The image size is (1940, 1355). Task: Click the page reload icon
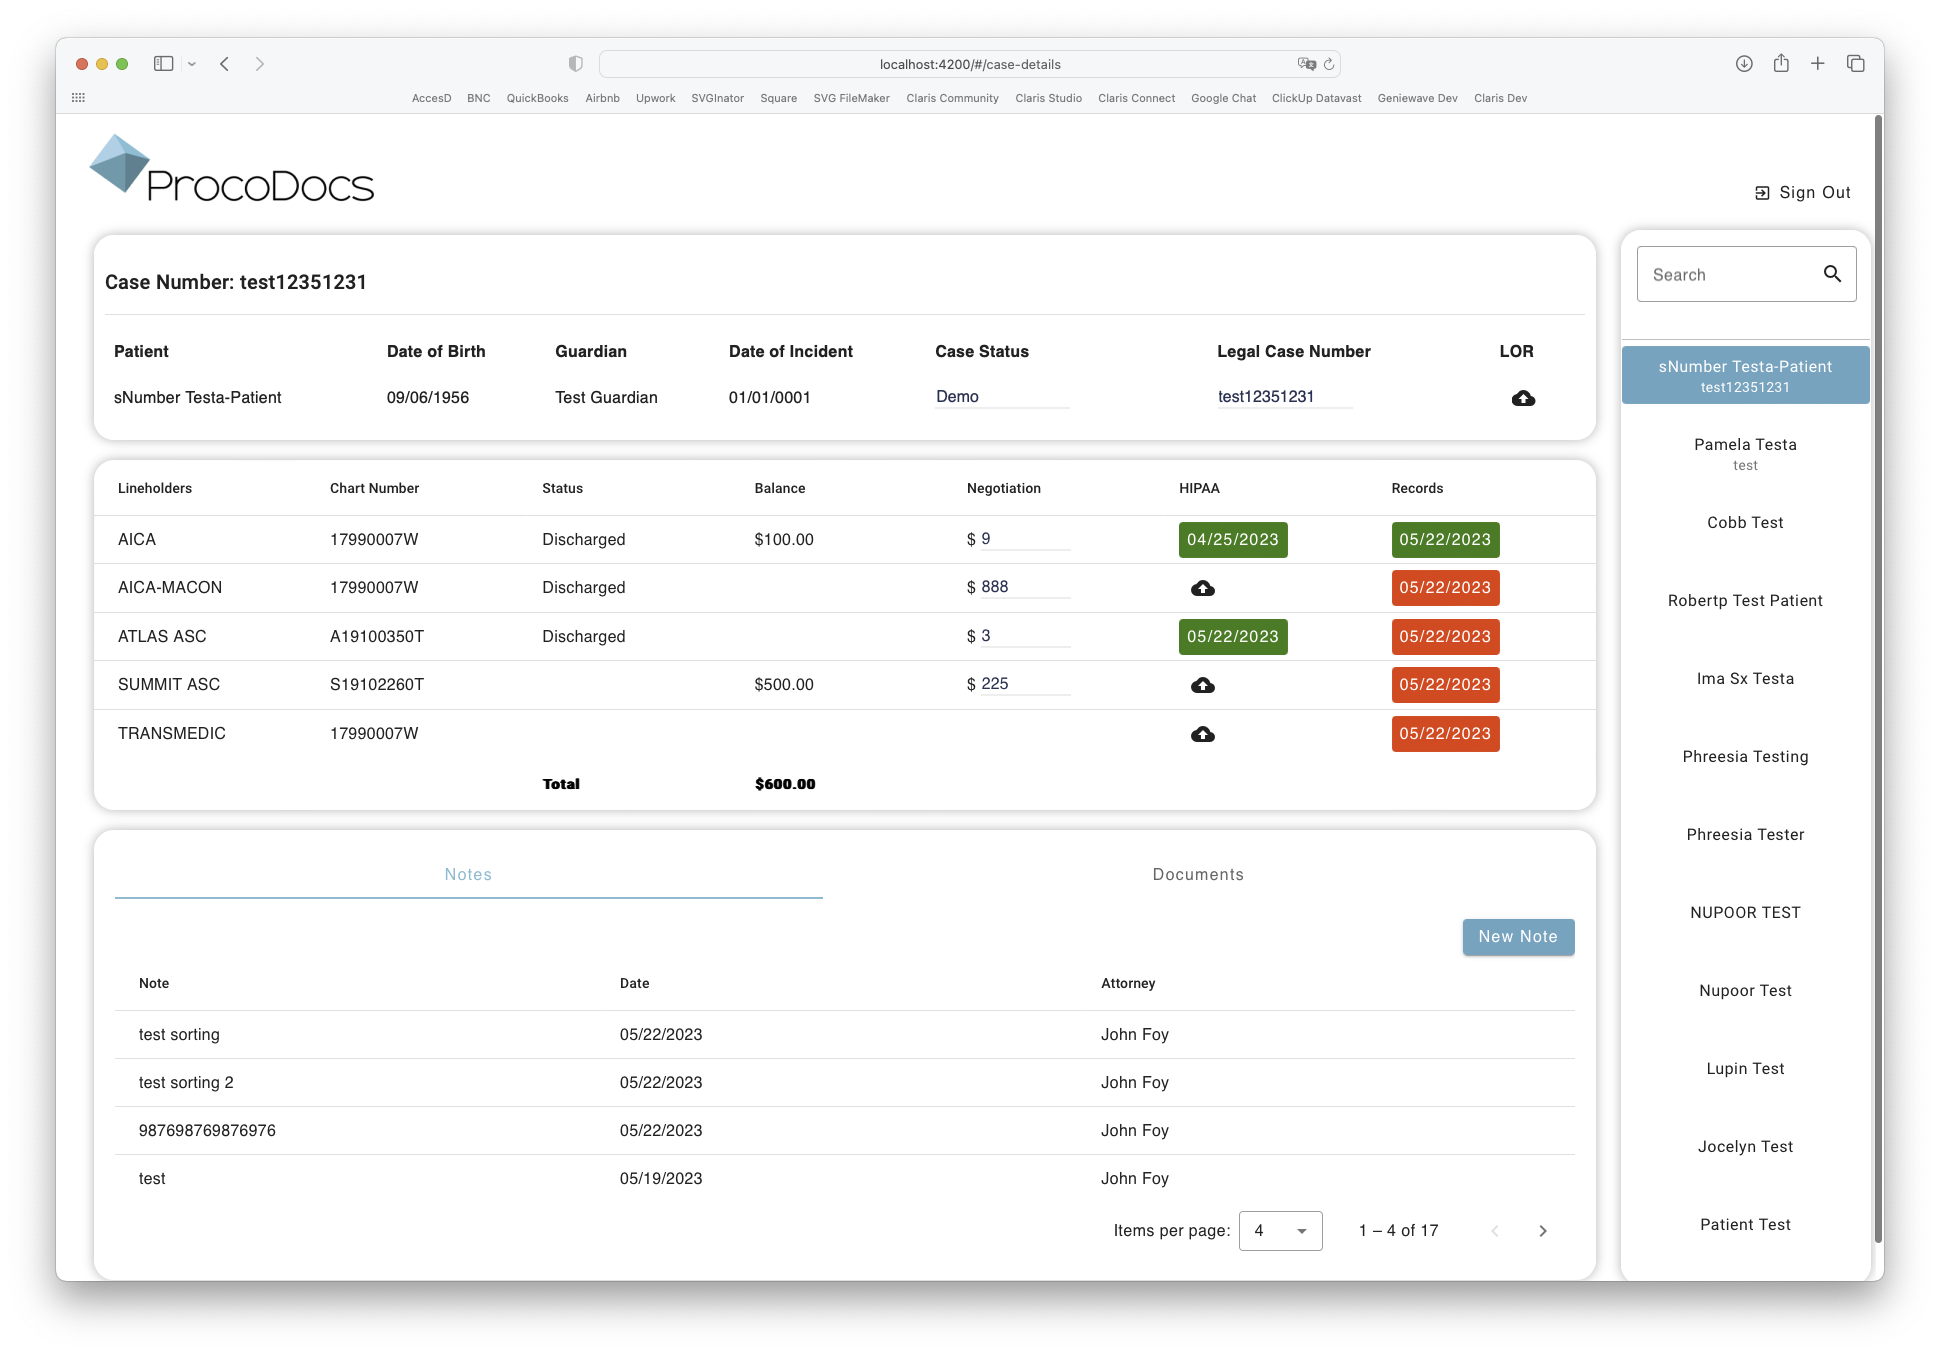1329,64
